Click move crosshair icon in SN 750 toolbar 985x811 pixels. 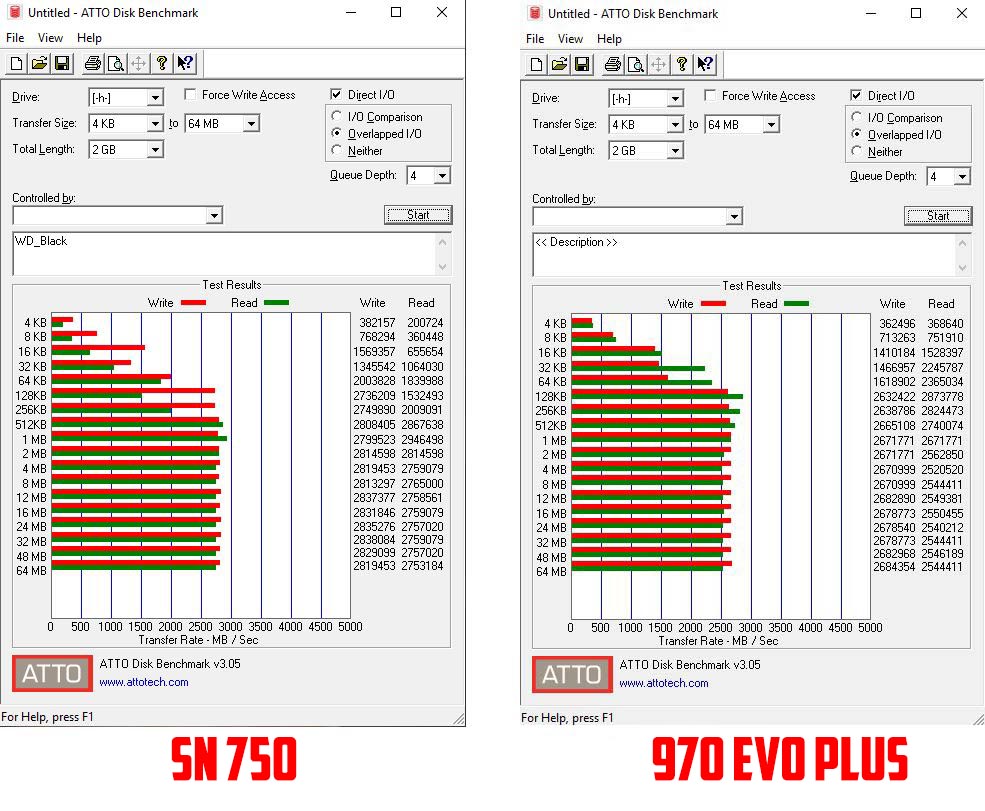139,63
